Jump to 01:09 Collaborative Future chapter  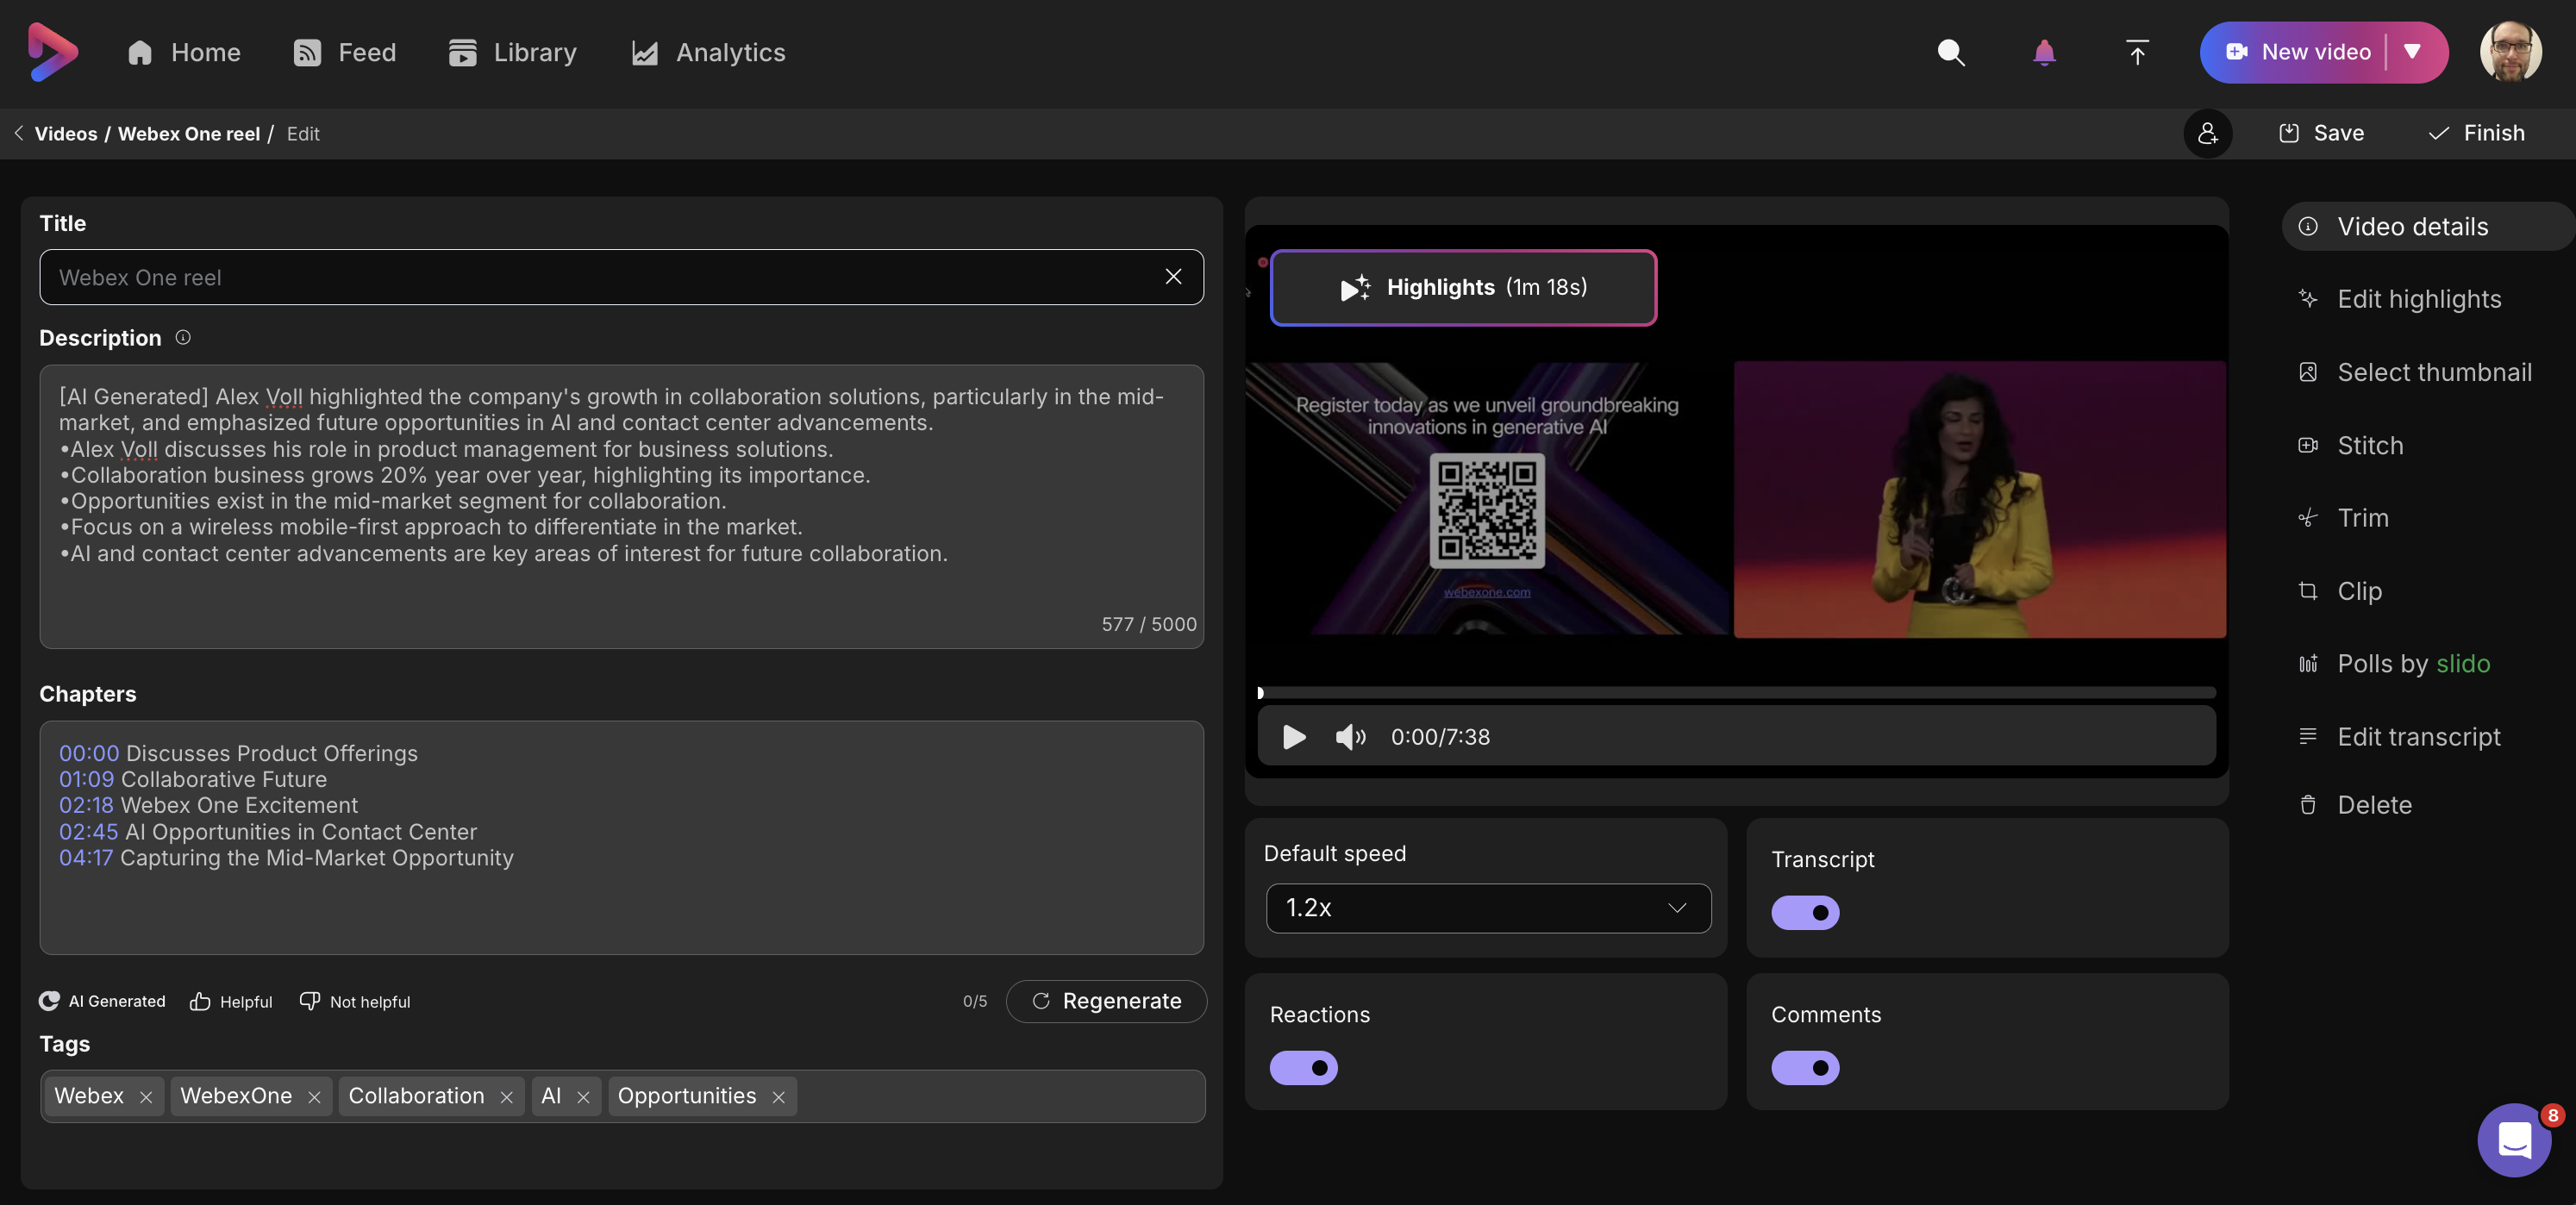[192, 779]
